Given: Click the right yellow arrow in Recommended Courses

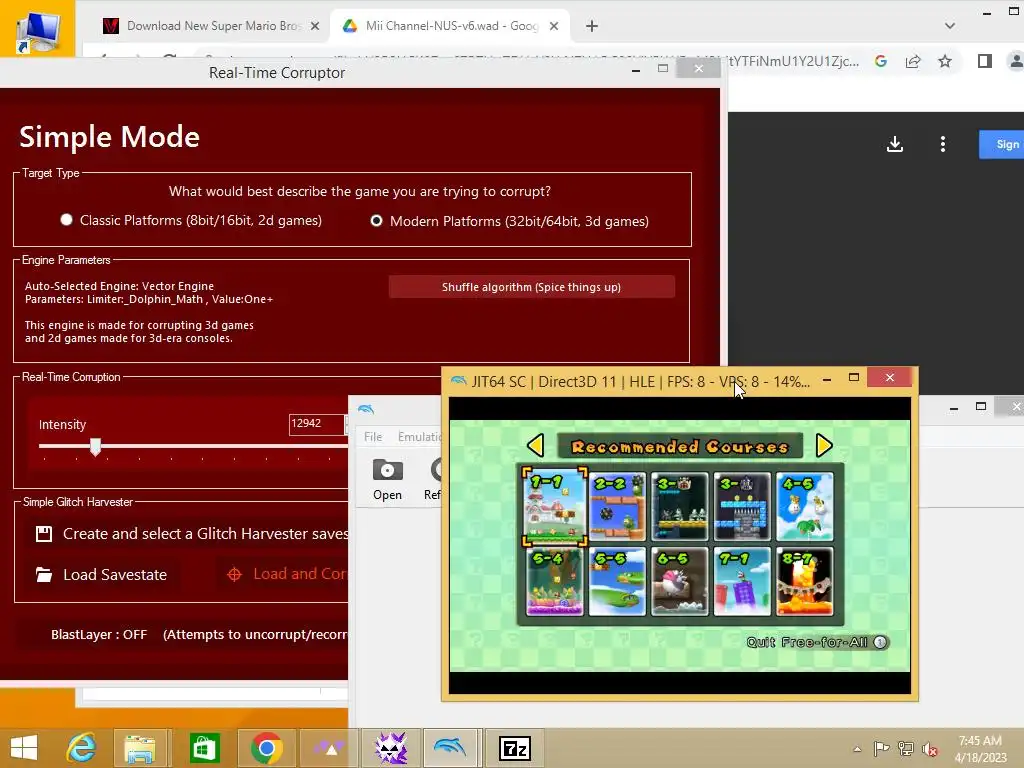Looking at the screenshot, I should pos(824,445).
